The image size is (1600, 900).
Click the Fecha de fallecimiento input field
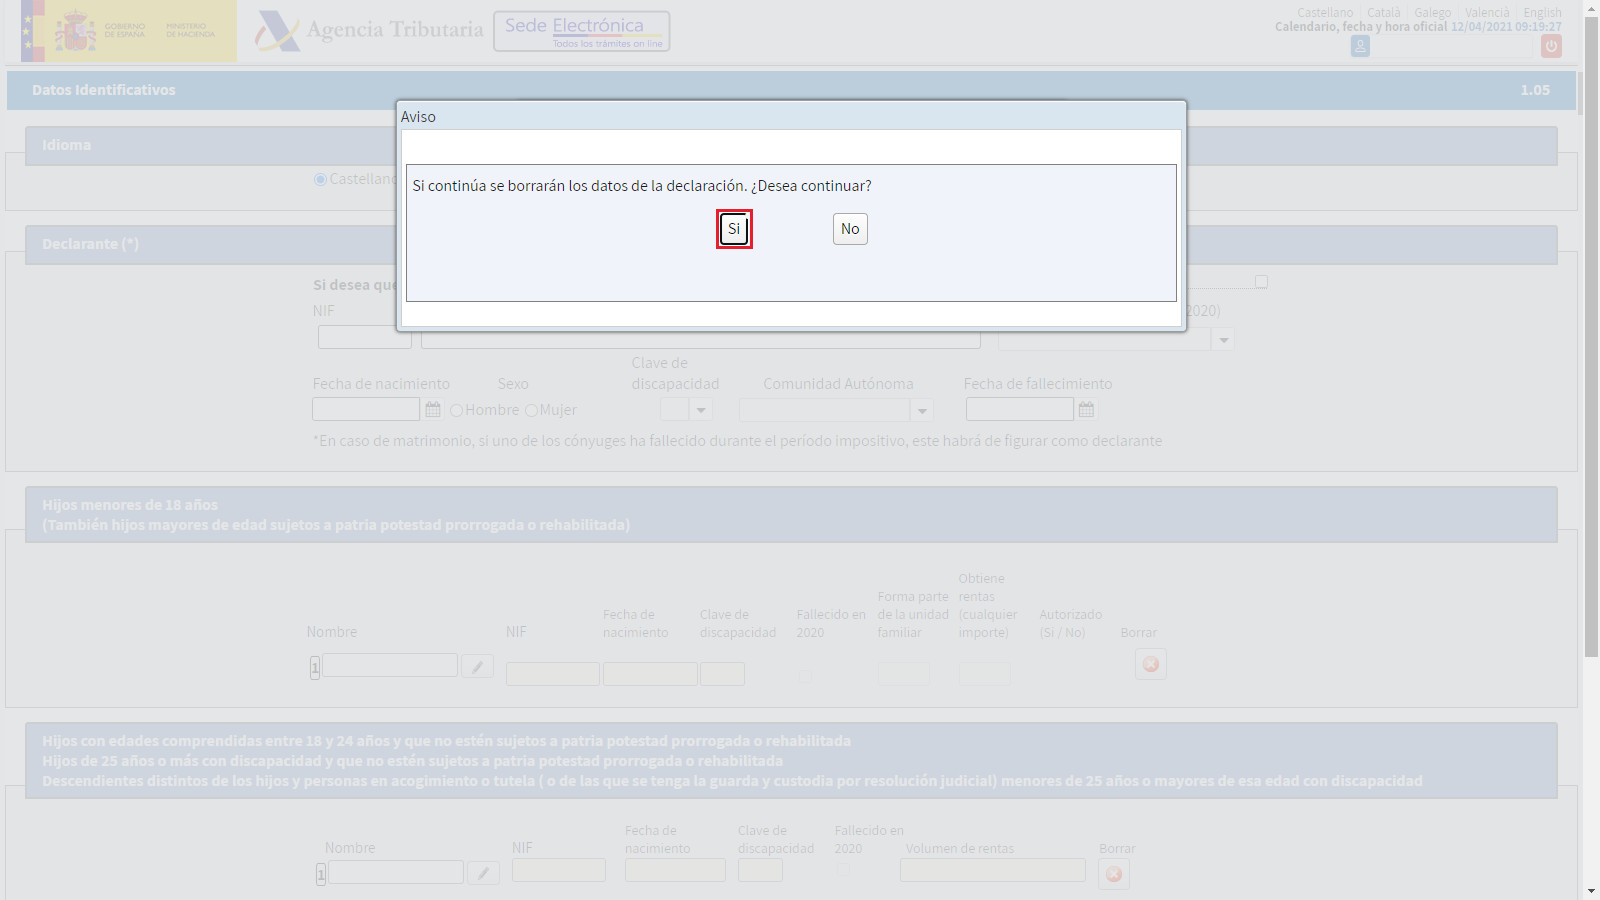click(1020, 409)
